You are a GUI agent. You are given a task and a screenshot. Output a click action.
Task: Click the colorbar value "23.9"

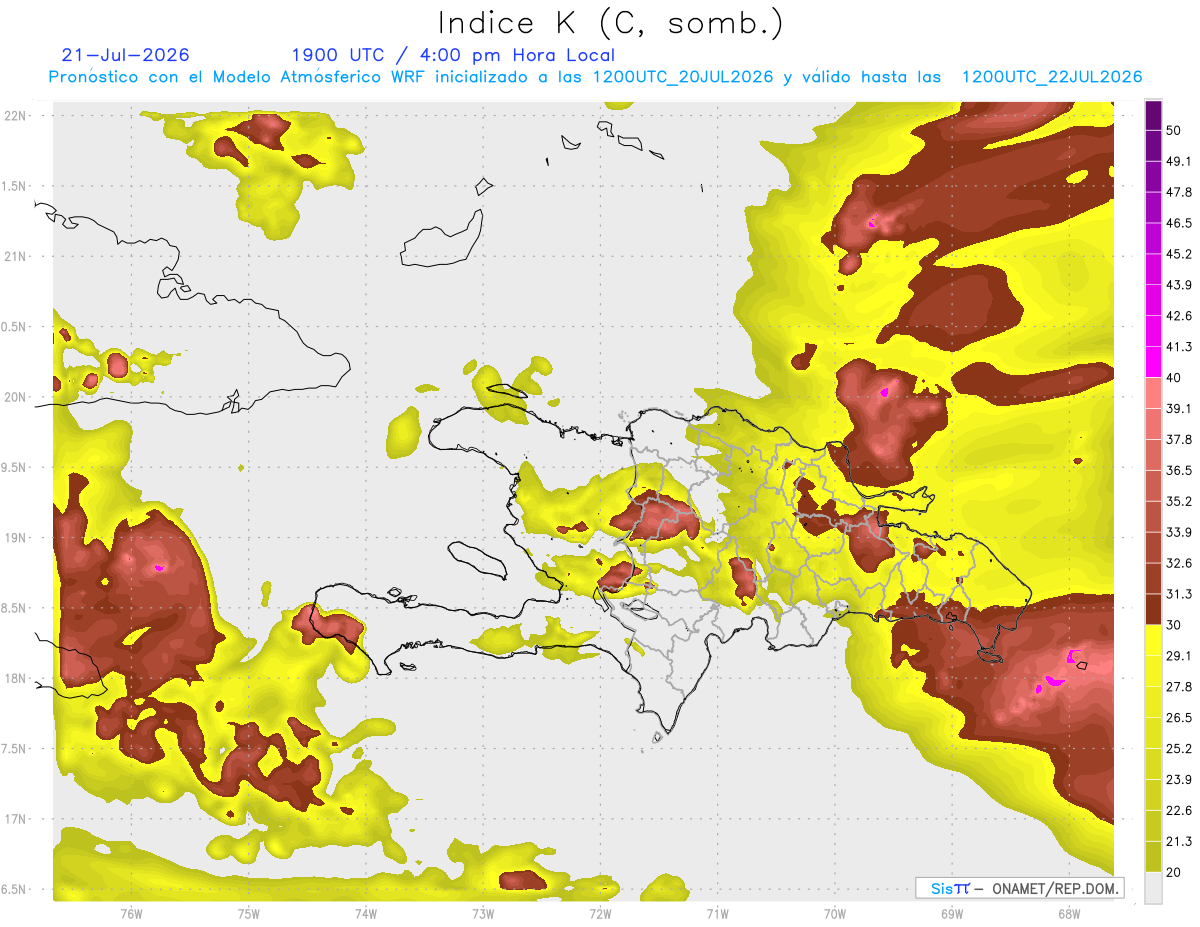[1179, 780]
